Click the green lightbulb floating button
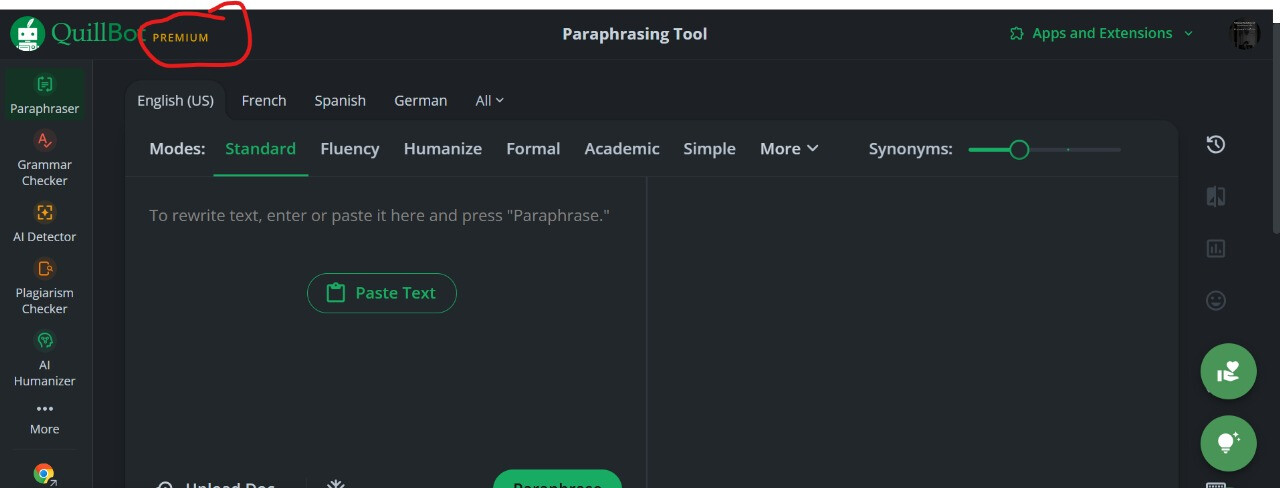The width and height of the screenshot is (1280, 488). point(1228,443)
